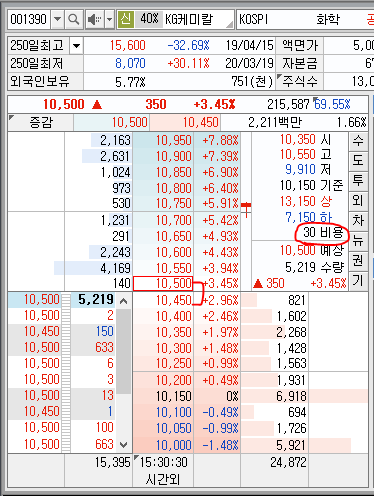Click the 시간외 after-hours label
The image size is (374, 496).
point(163,480)
